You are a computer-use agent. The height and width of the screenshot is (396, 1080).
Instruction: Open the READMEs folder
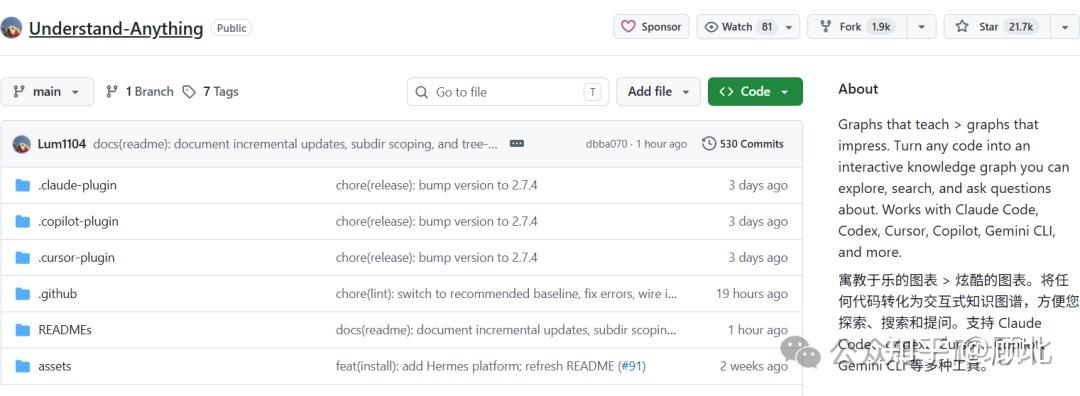click(x=65, y=330)
